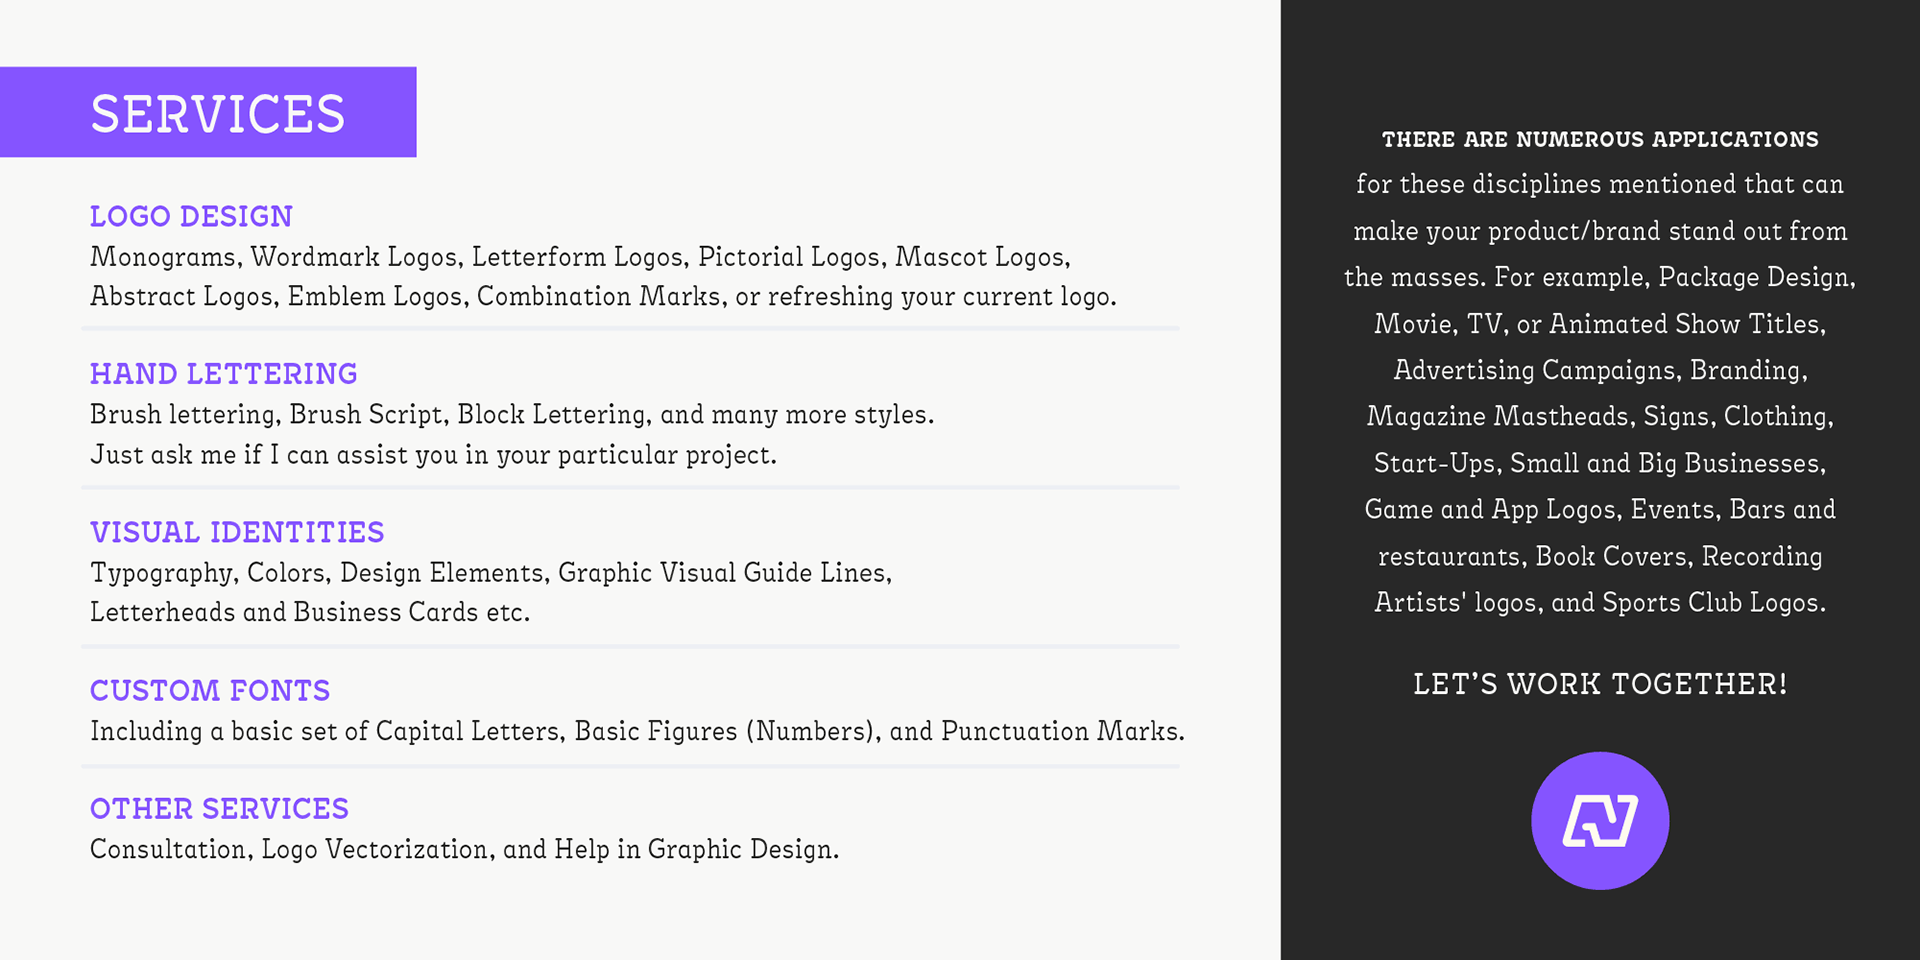
Task: Click the Movie, TV, or Animated line
Action: pos(1600,324)
